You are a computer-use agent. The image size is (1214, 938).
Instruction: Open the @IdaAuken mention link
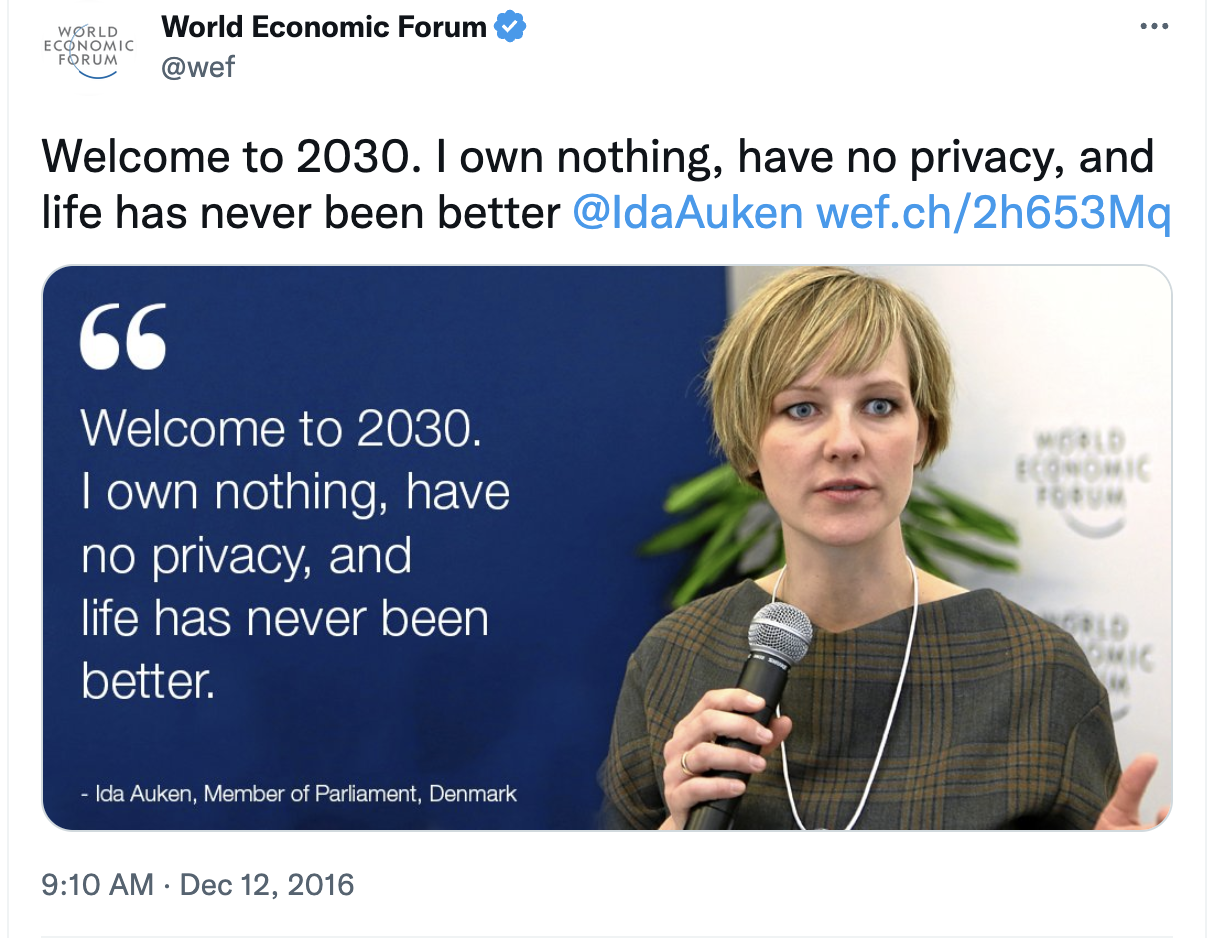[x=688, y=212]
